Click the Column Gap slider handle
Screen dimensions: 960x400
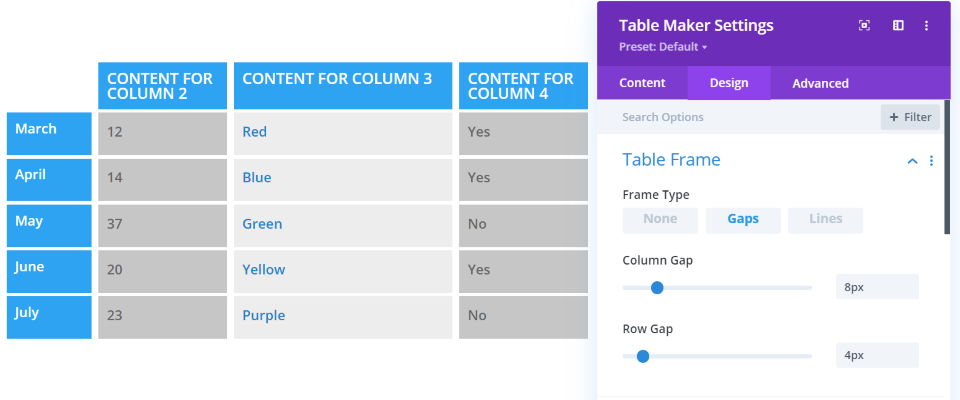657,288
